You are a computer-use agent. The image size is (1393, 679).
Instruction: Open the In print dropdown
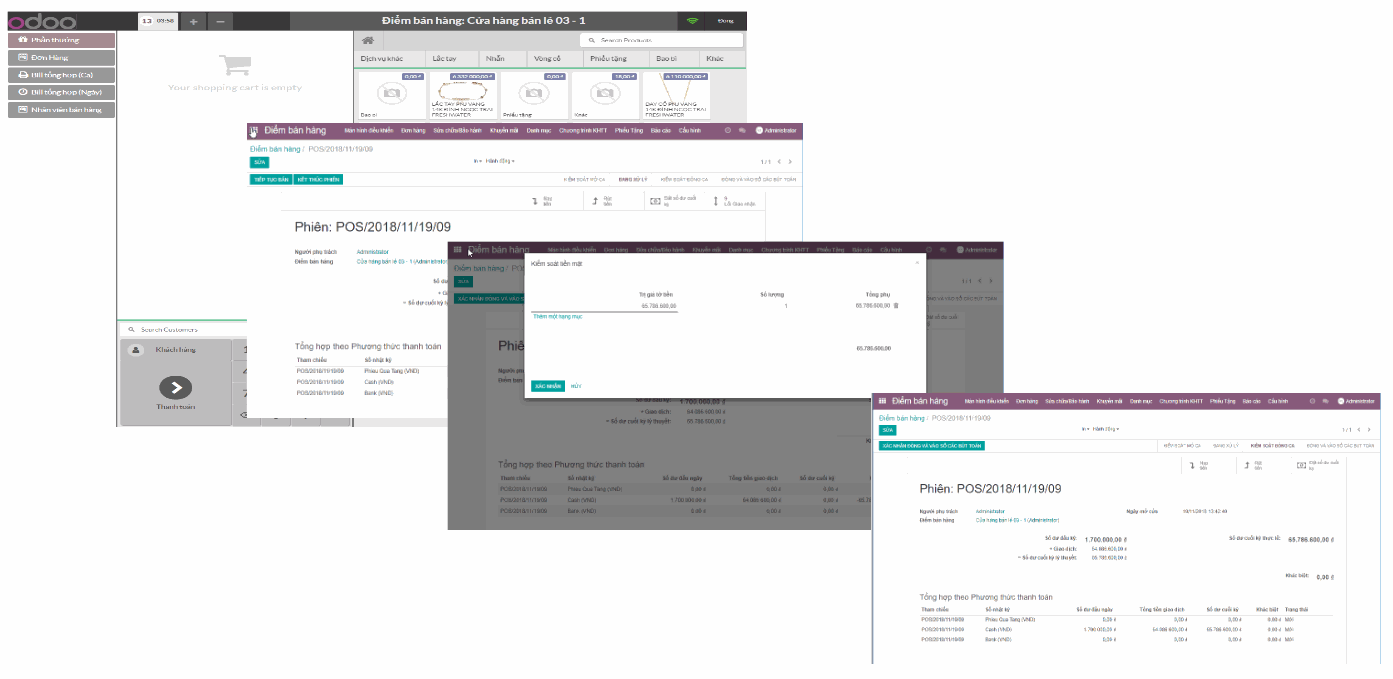point(1085,428)
